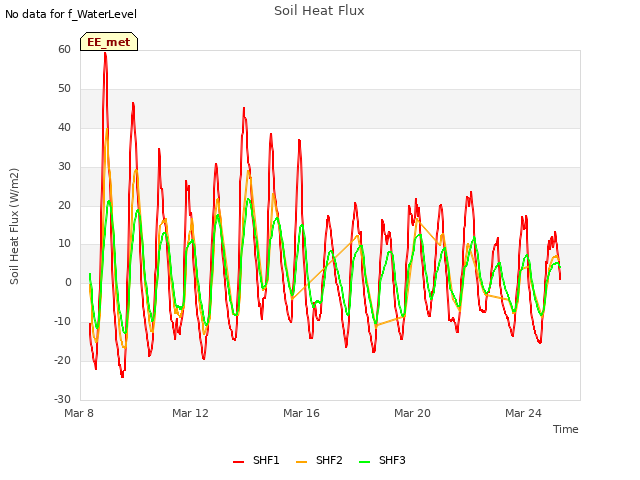The width and height of the screenshot is (640, 480).
Task: Click the 40 y-axis tick label
Action: [64, 127]
